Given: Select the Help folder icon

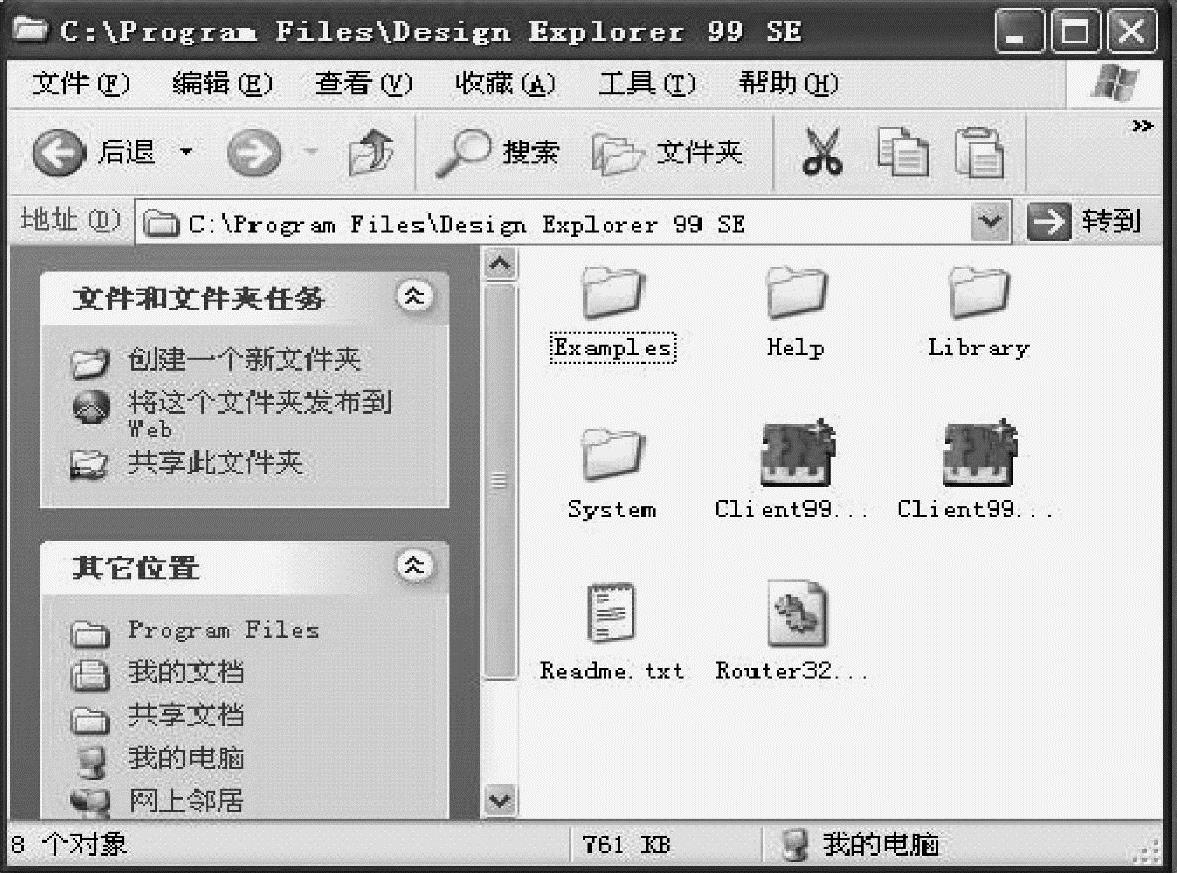Looking at the screenshot, I should click(796, 291).
